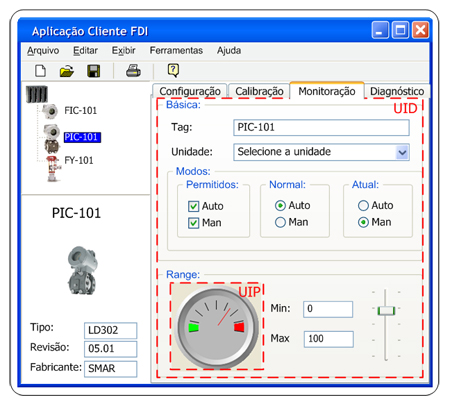Switch to the Diagnóstico tab

(397, 91)
